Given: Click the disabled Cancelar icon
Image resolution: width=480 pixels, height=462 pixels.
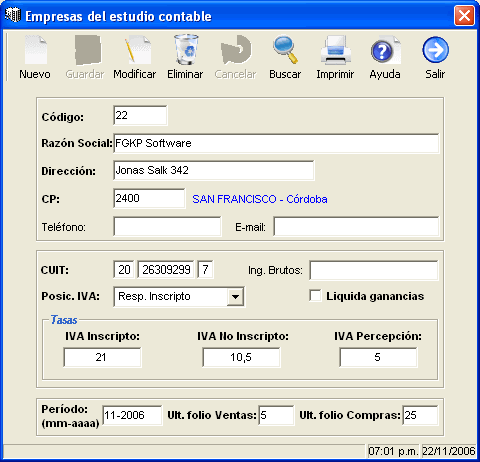Looking at the screenshot, I should [236, 50].
